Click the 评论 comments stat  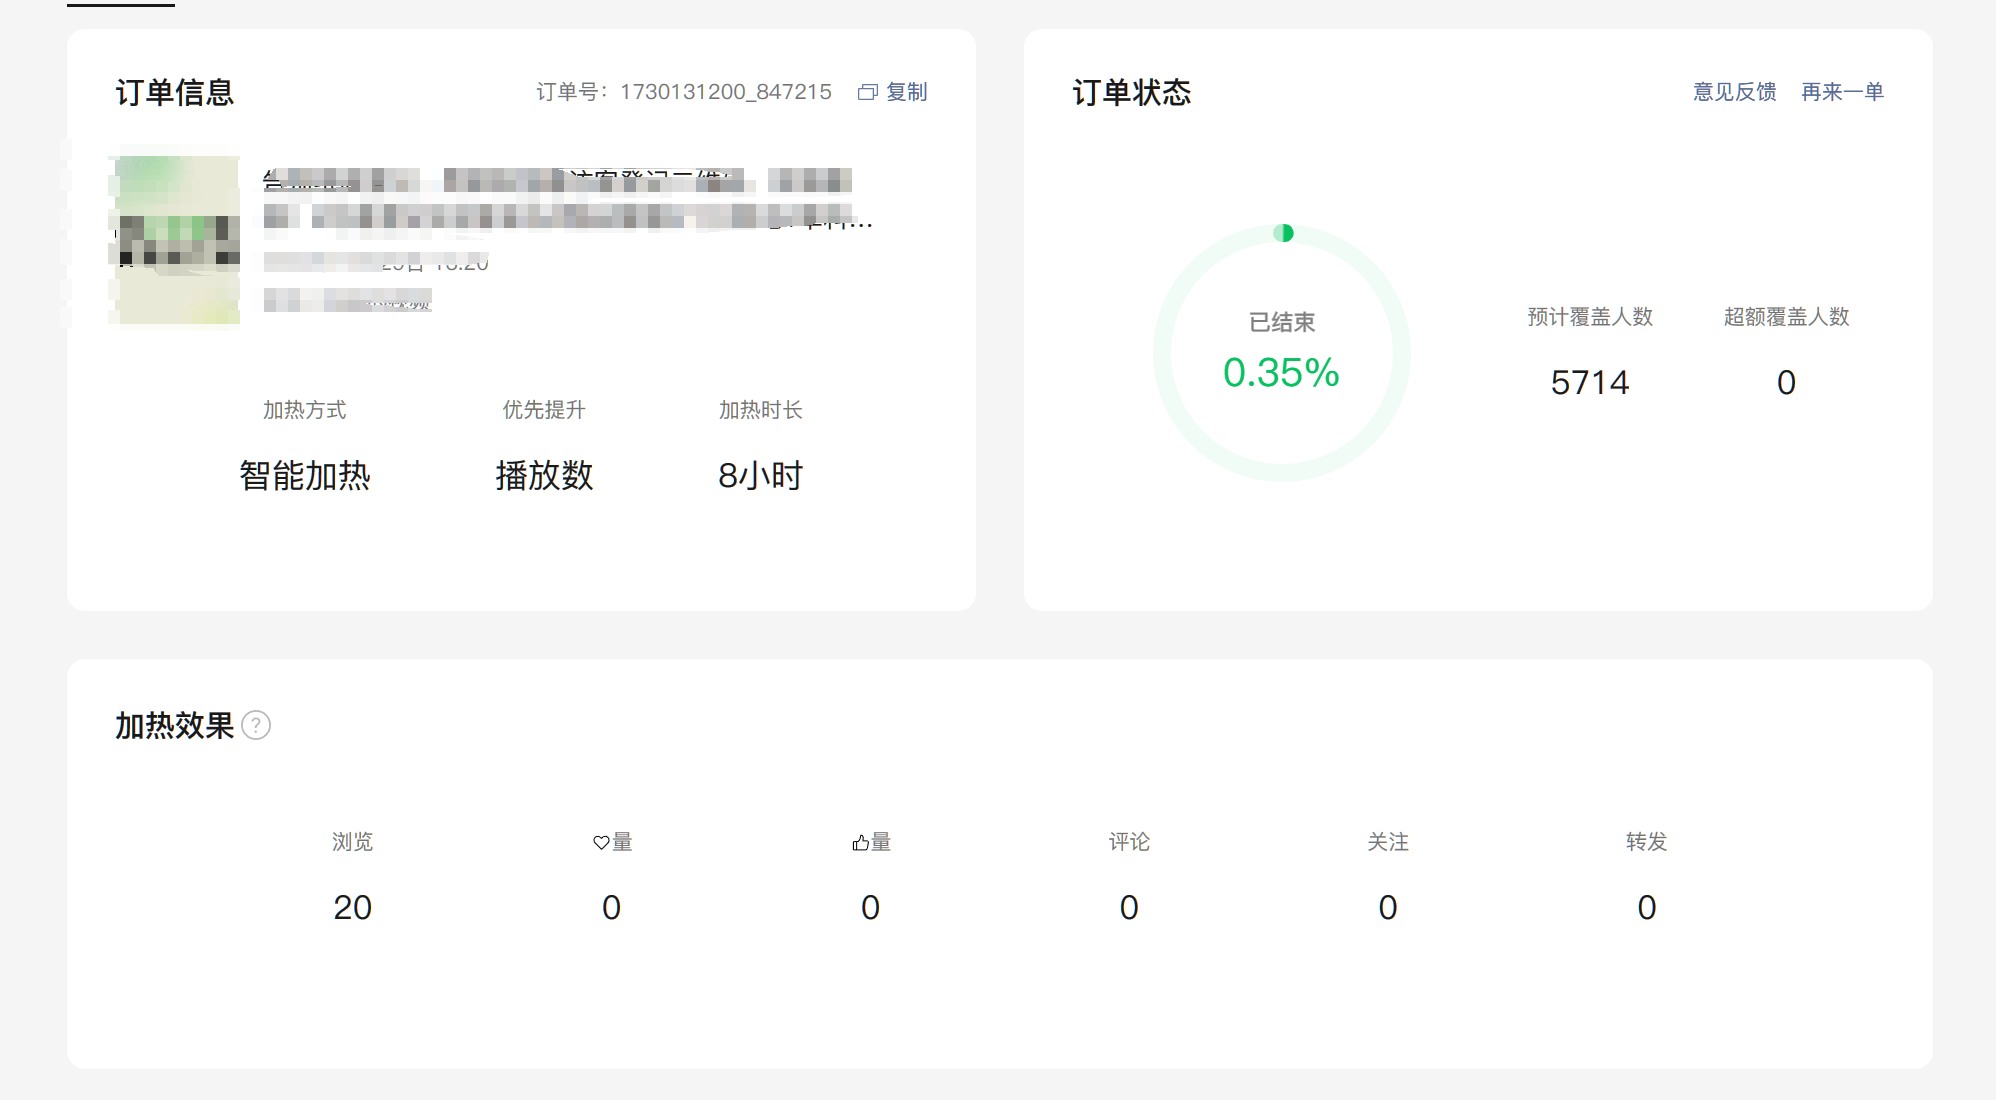tap(1129, 842)
